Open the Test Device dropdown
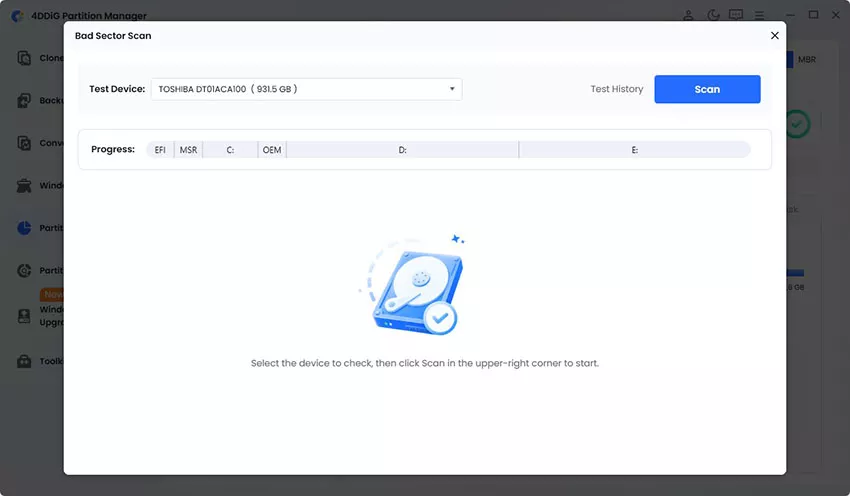 click(x=306, y=89)
